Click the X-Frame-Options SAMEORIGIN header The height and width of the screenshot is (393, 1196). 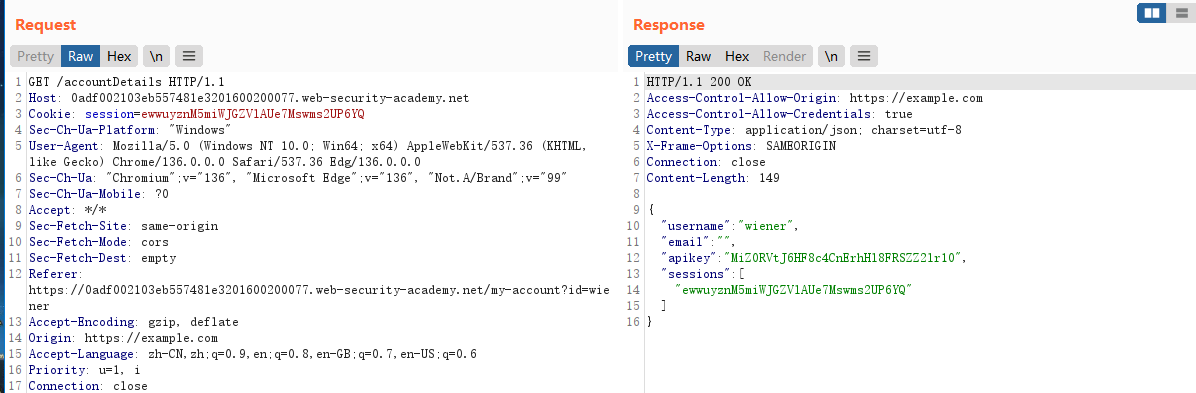pyautogui.click(x=741, y=146)
